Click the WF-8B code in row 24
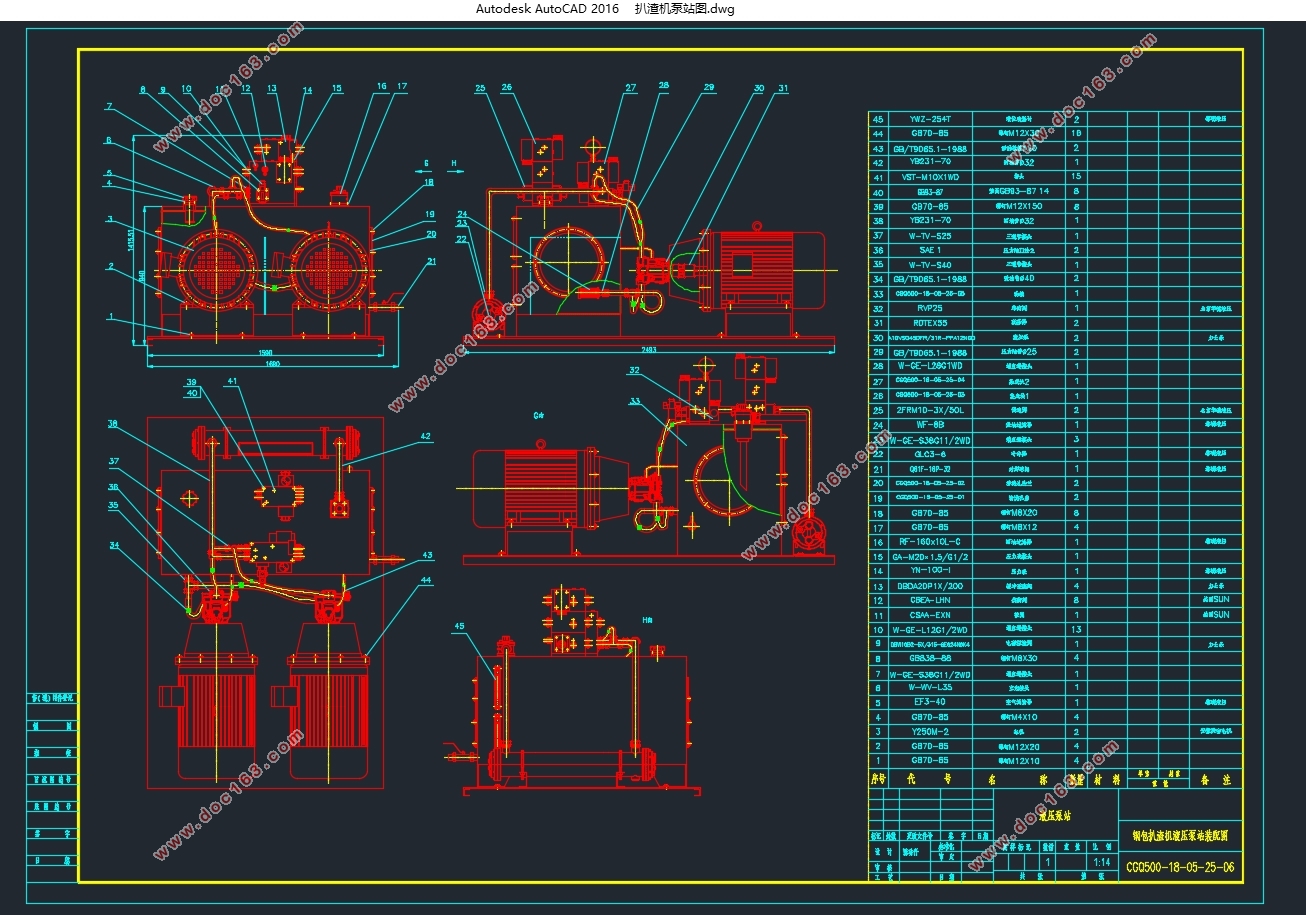This screenshot has height=915, width=1306. tap(932, 425)
